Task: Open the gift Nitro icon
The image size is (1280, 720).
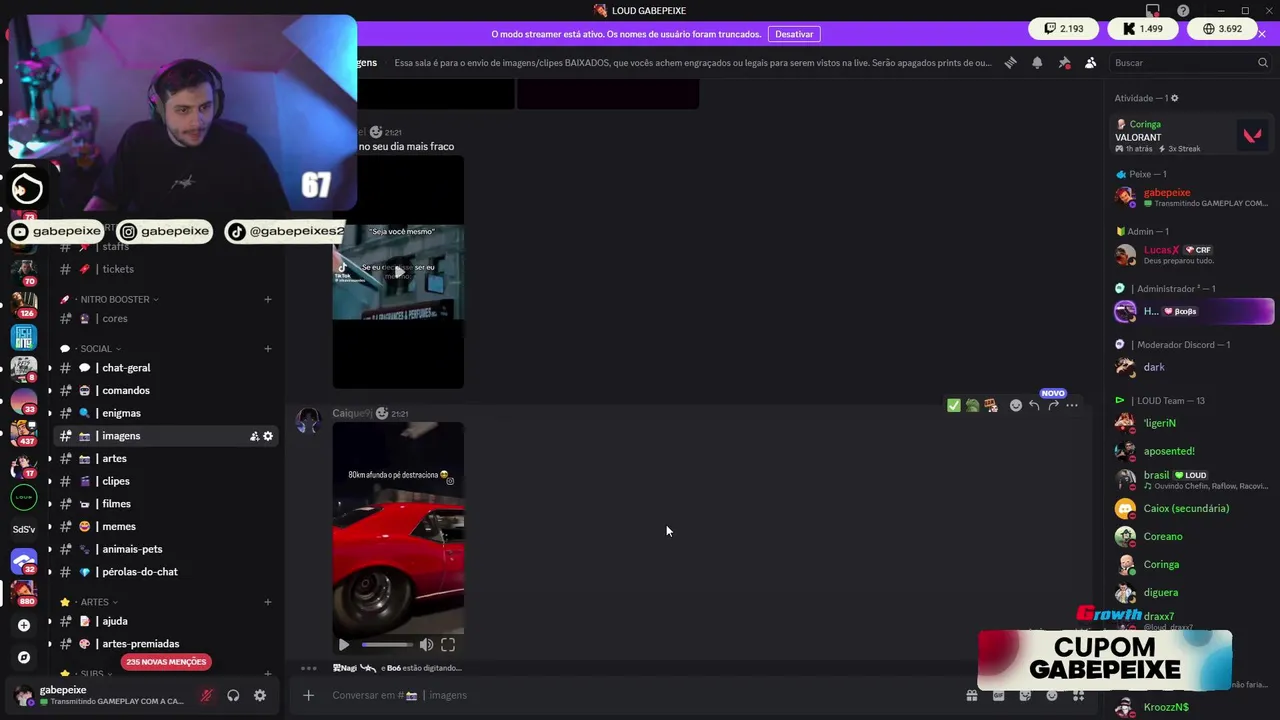Action: pos(971,696)
